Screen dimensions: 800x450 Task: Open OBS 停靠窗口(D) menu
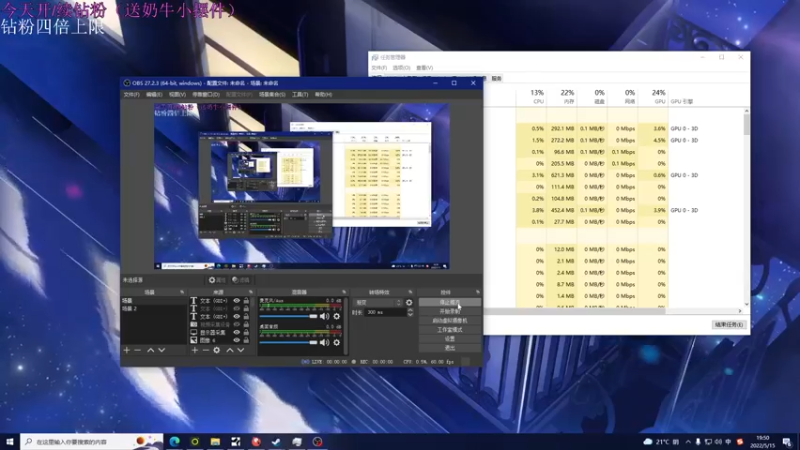pyautogui.click(x=206, y=94)
